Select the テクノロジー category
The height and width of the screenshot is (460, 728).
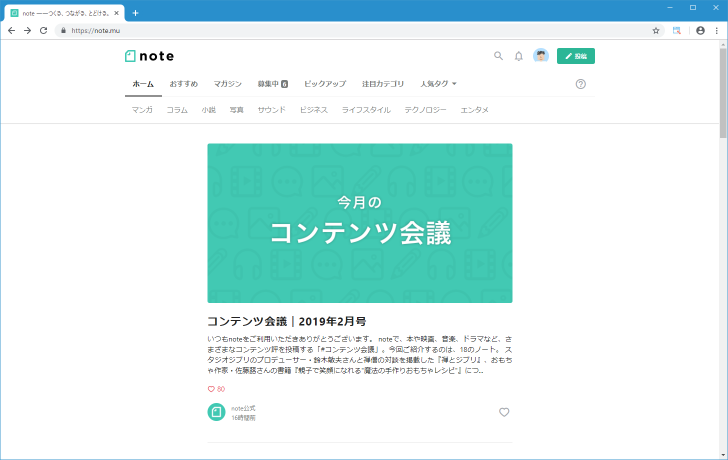coord(425,110)
